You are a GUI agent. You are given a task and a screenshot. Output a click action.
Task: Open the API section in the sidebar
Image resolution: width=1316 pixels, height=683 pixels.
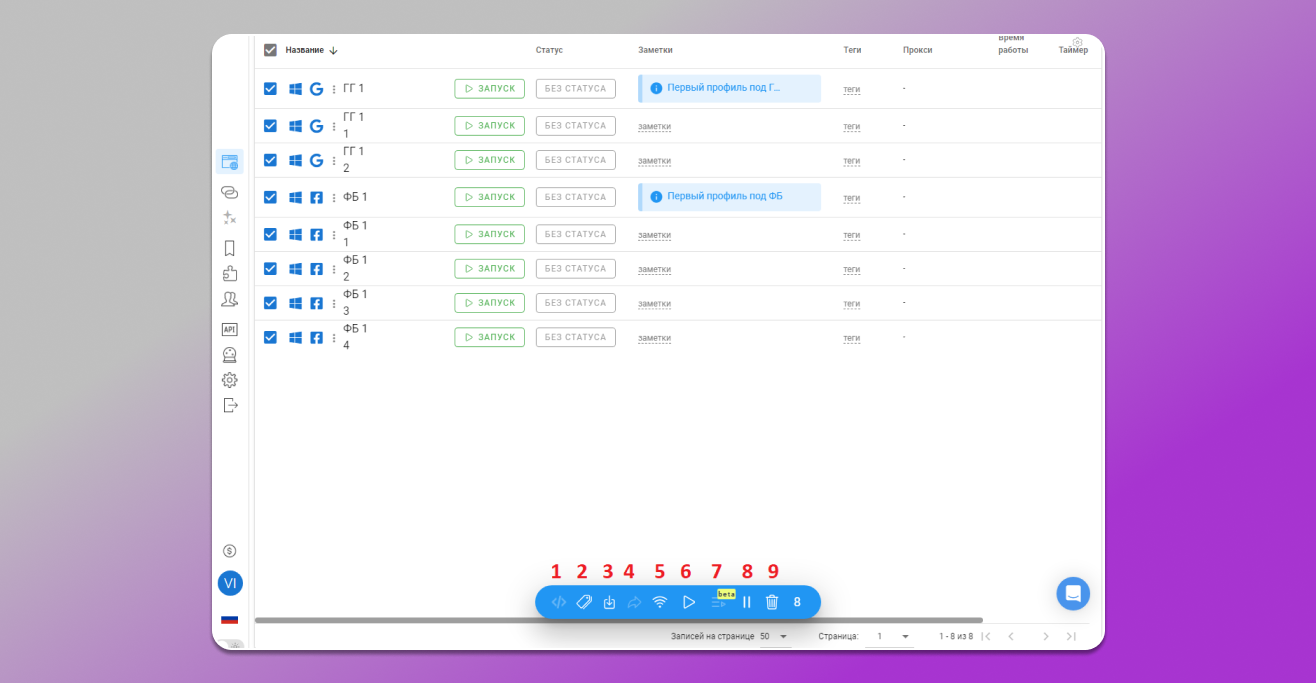pos(229,329)
